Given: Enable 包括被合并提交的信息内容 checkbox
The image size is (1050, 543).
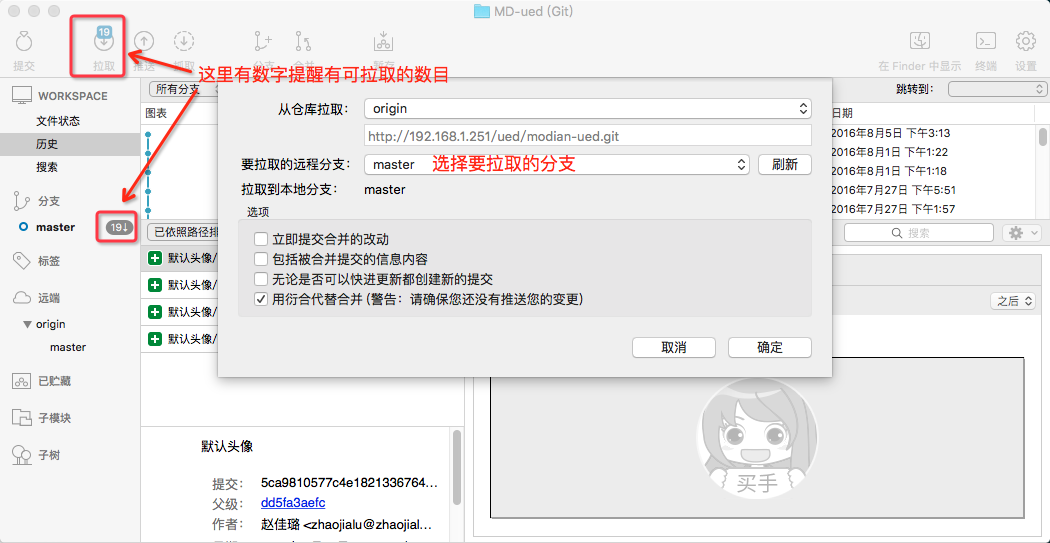Looking at the screenshot, I should 260,259.
